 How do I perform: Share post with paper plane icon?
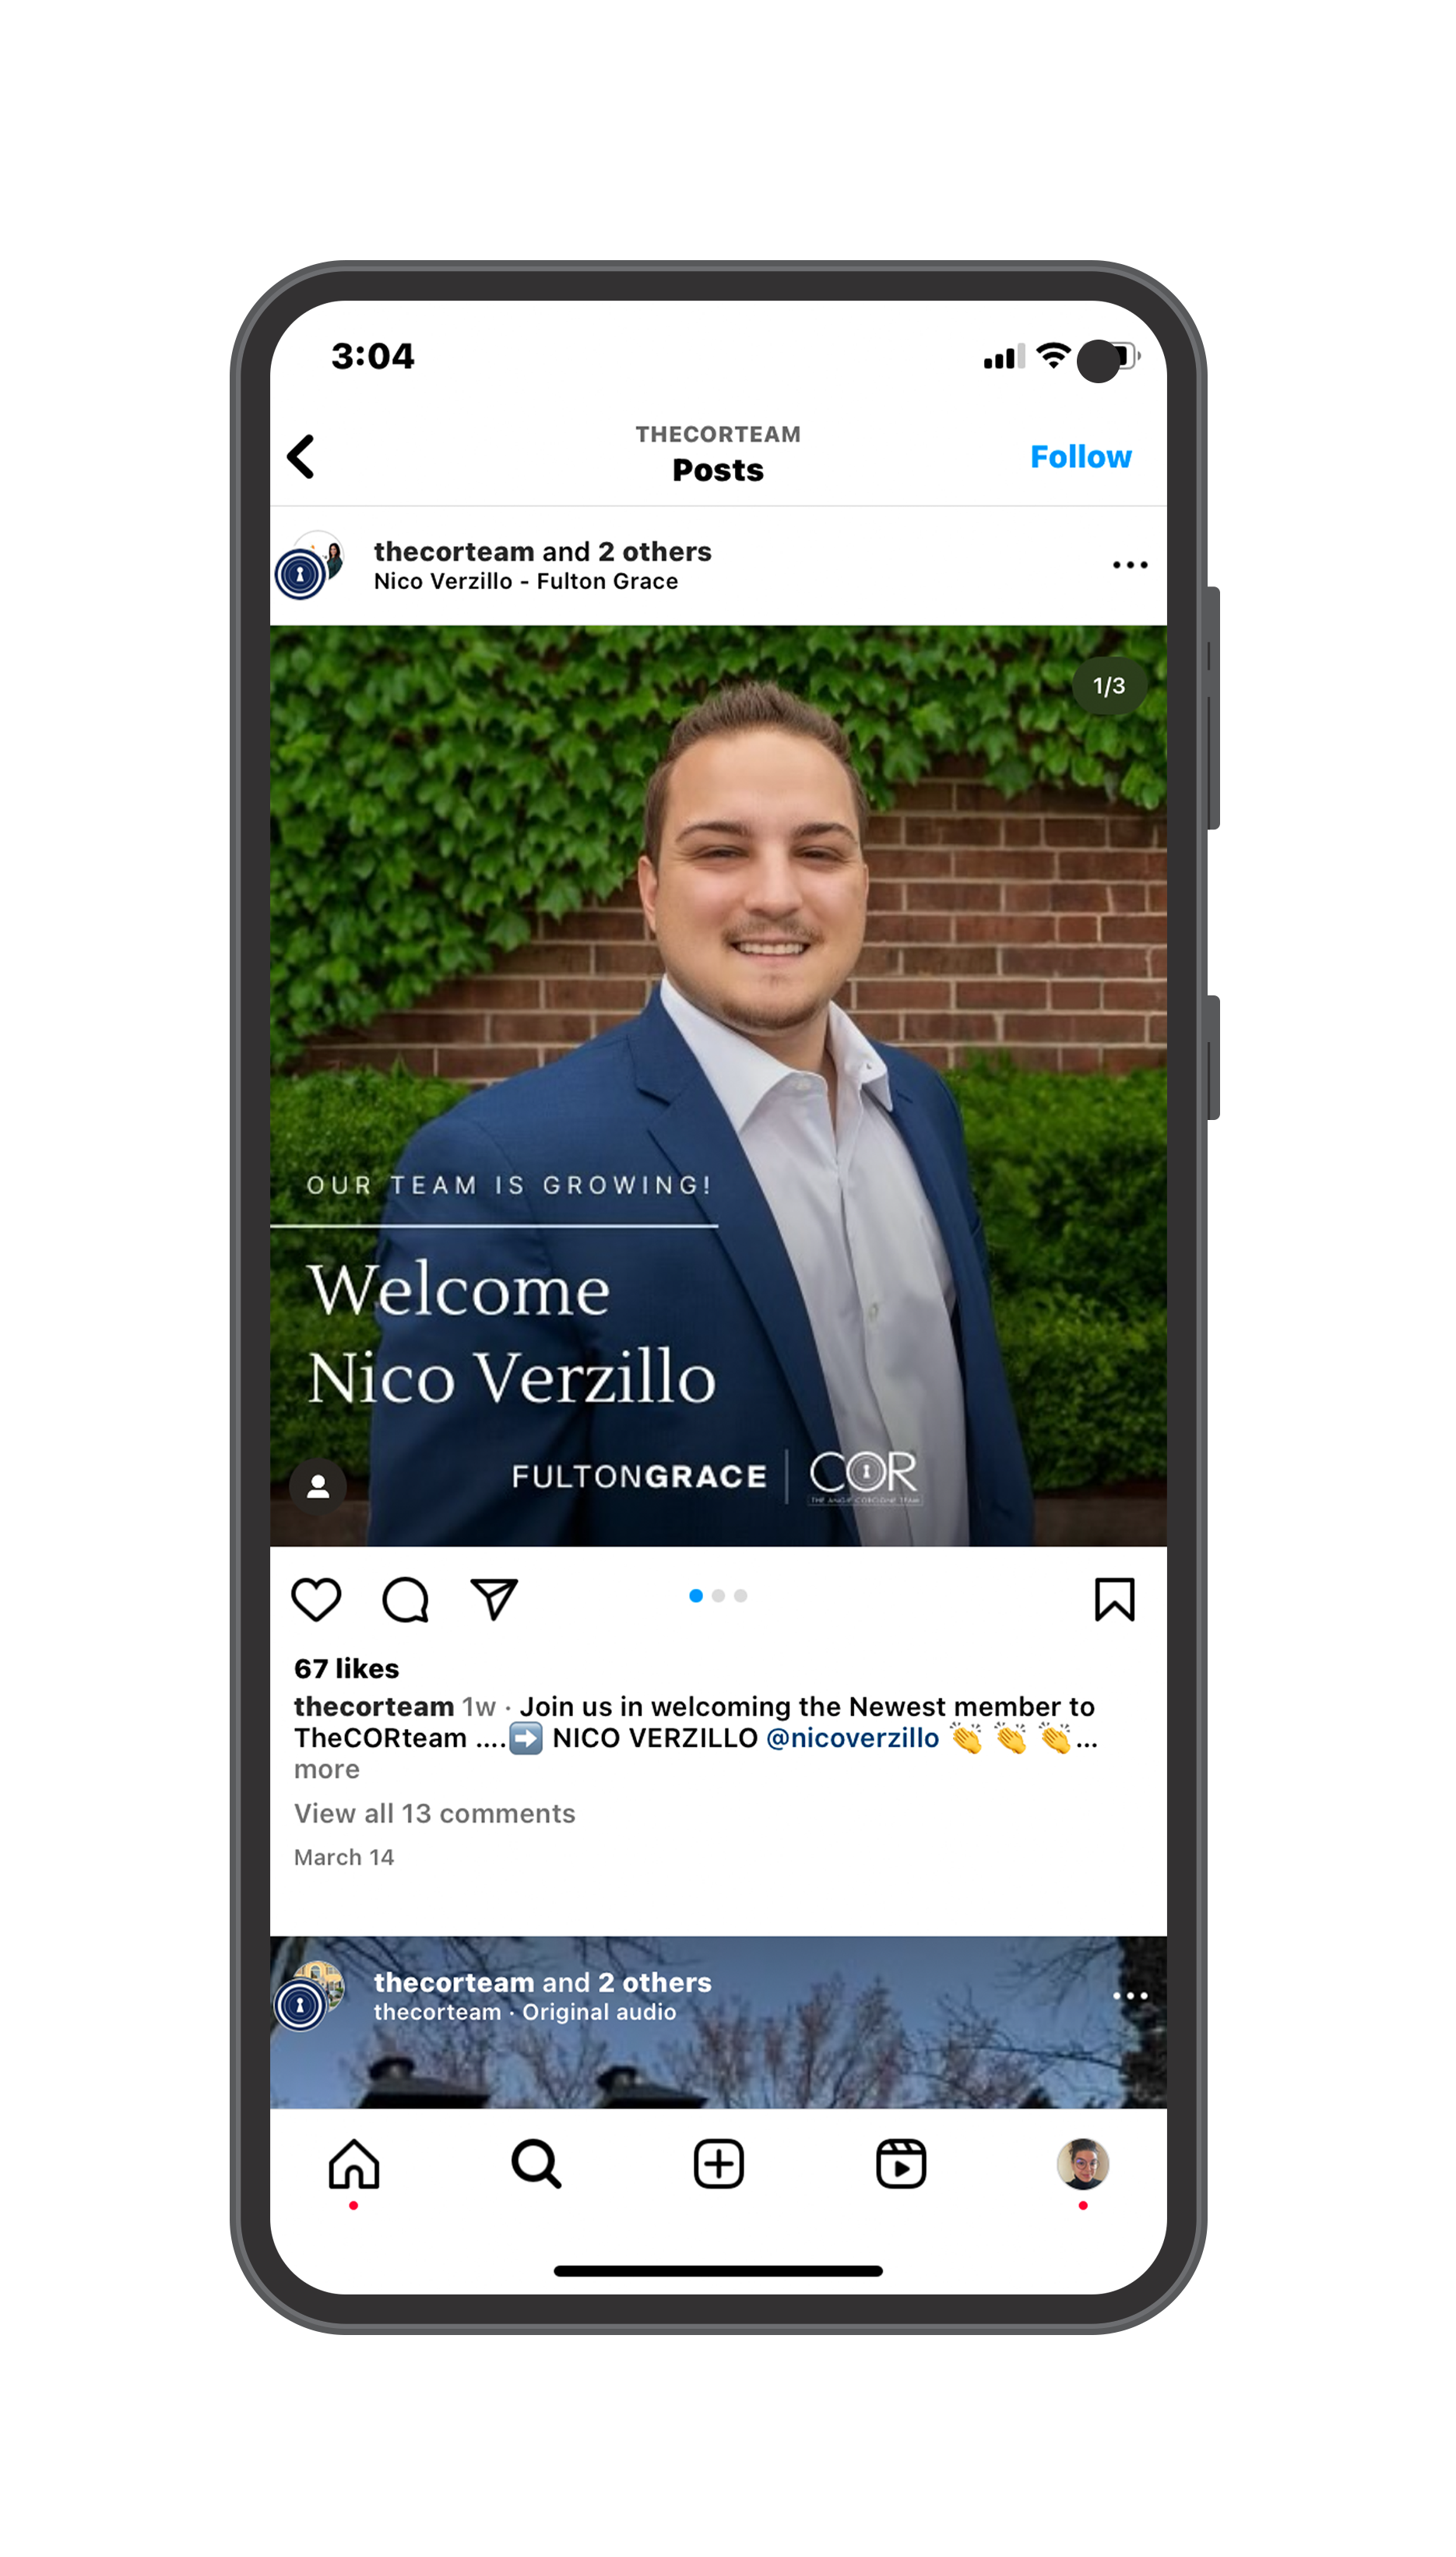[494, 1598]
